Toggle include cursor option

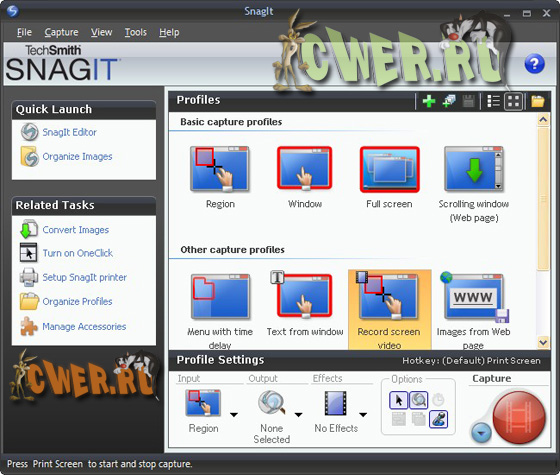pos(399,400)
